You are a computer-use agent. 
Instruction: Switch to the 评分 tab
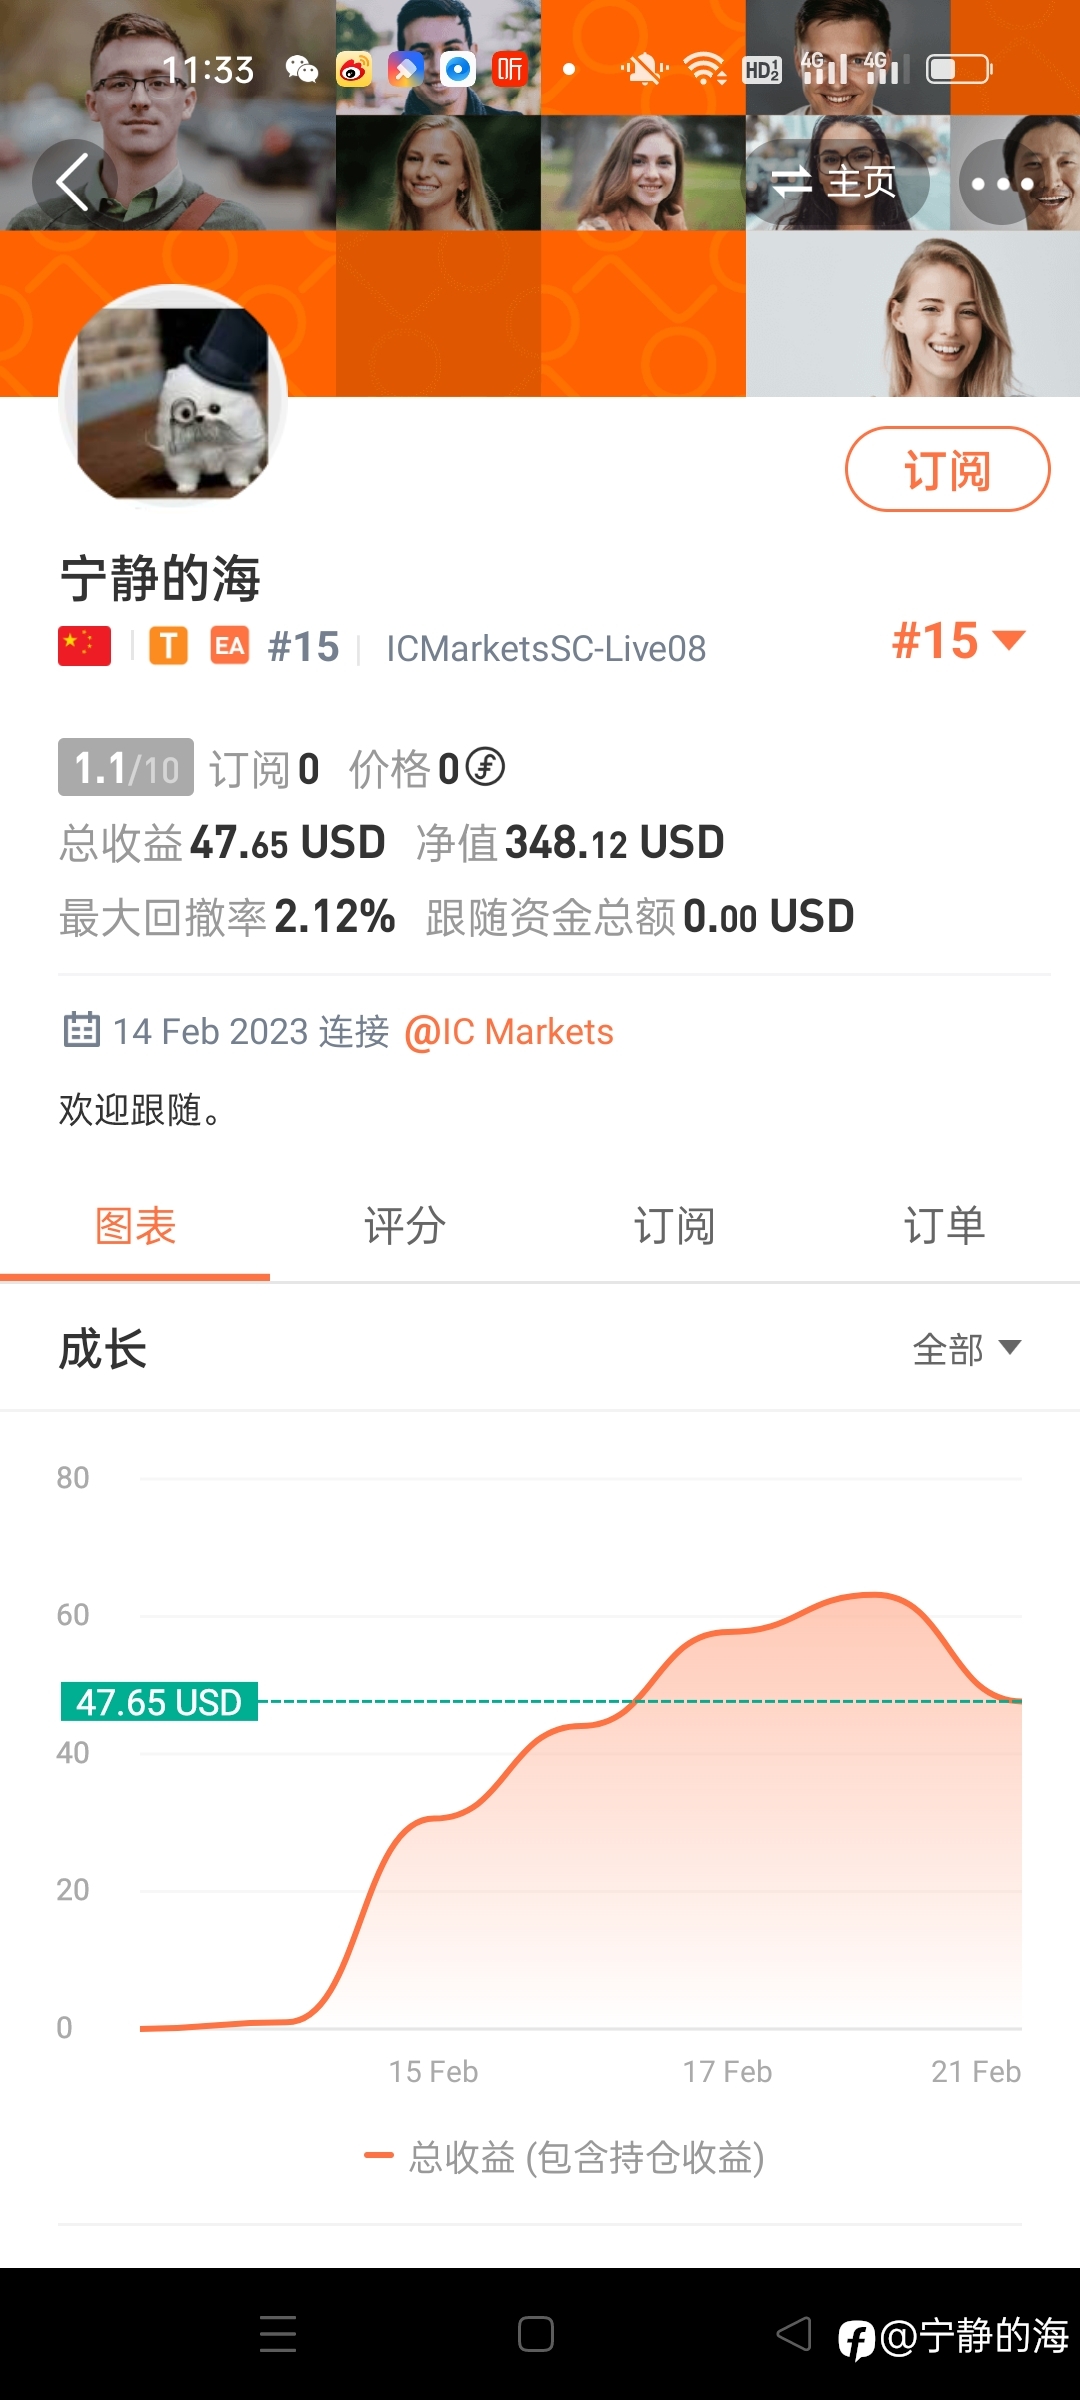tap(405, 1226)
